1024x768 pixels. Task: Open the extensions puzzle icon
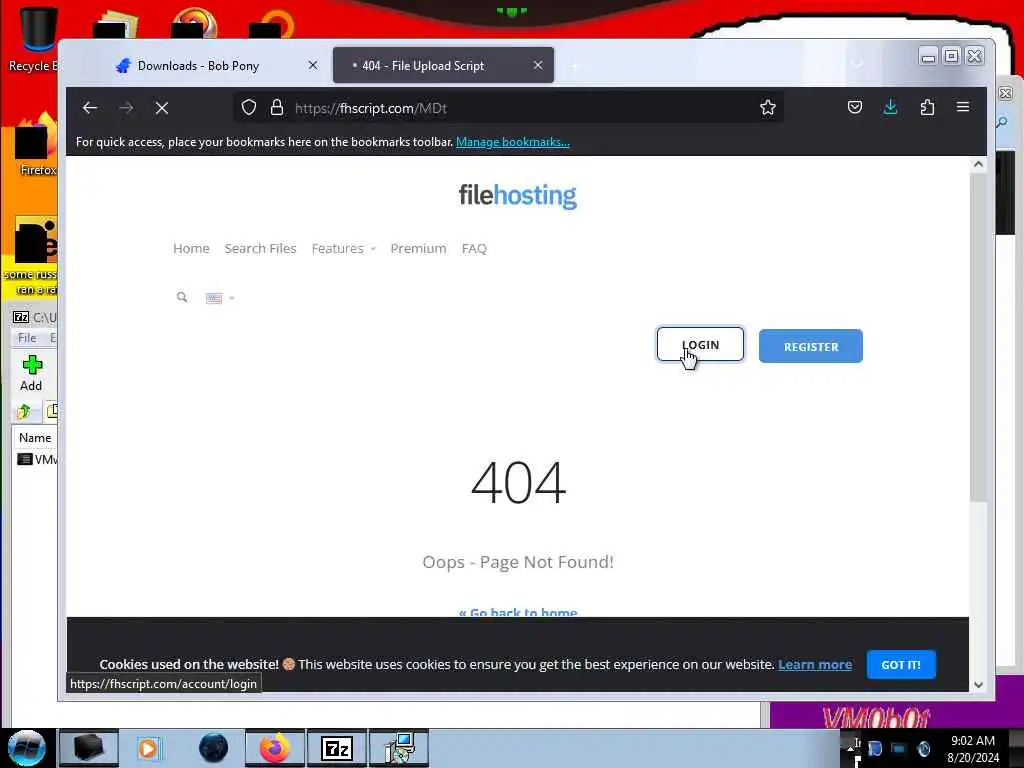[x=927, y=107]
